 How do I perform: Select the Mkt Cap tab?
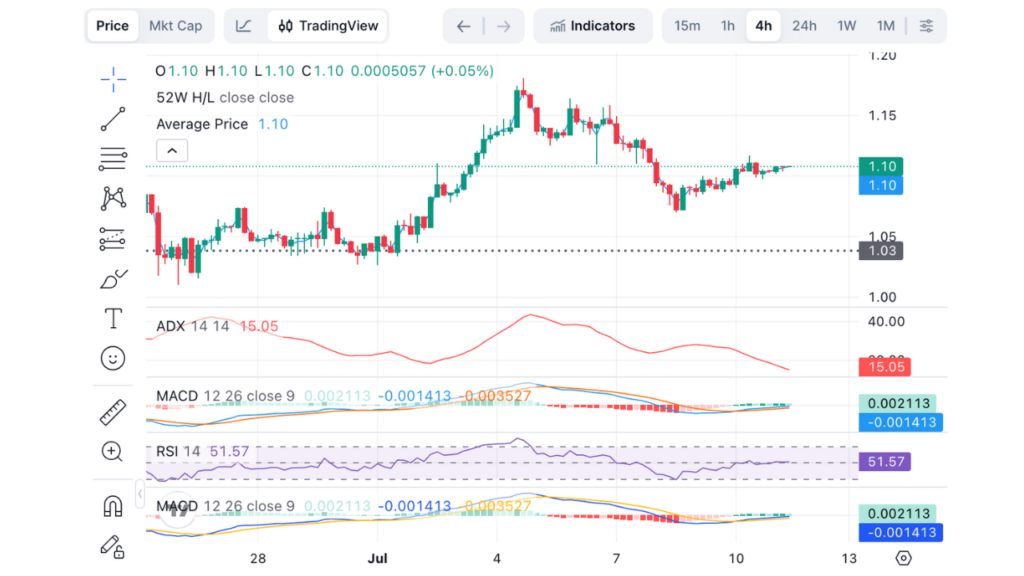pyautogui.click(x=176, y=26)
